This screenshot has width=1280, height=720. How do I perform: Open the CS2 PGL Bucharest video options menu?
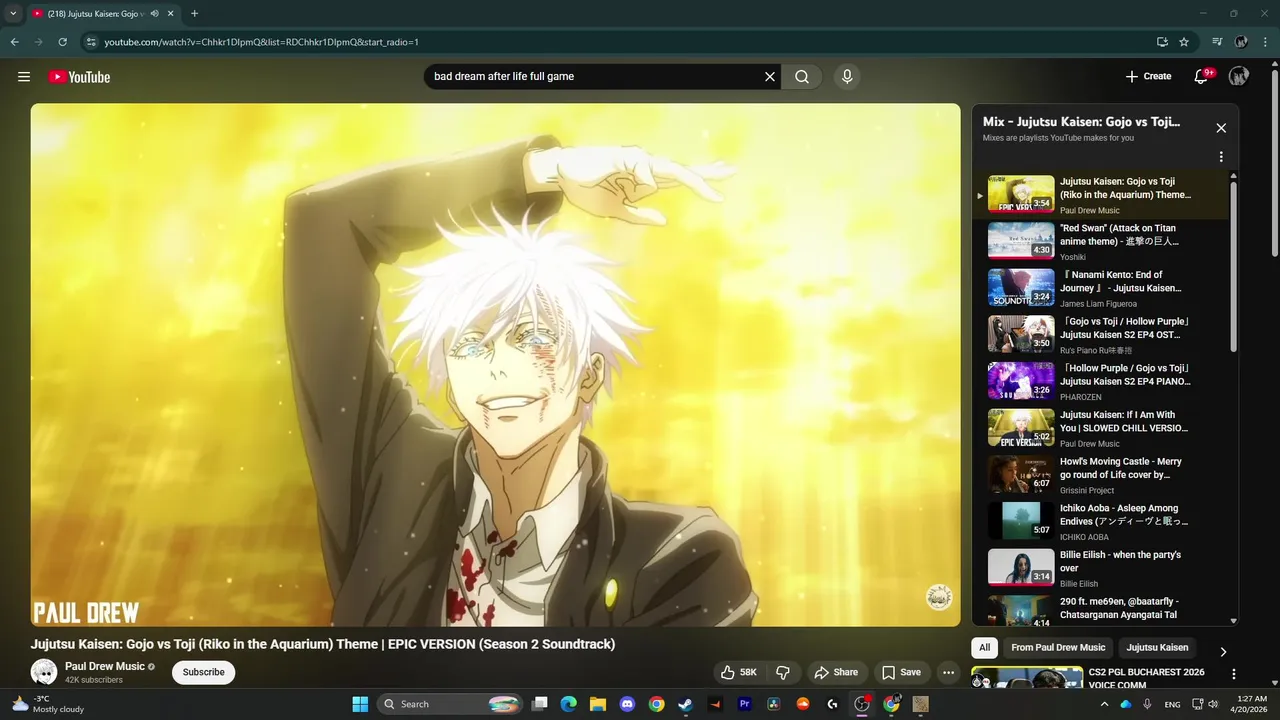click(x=1234, y=674)
